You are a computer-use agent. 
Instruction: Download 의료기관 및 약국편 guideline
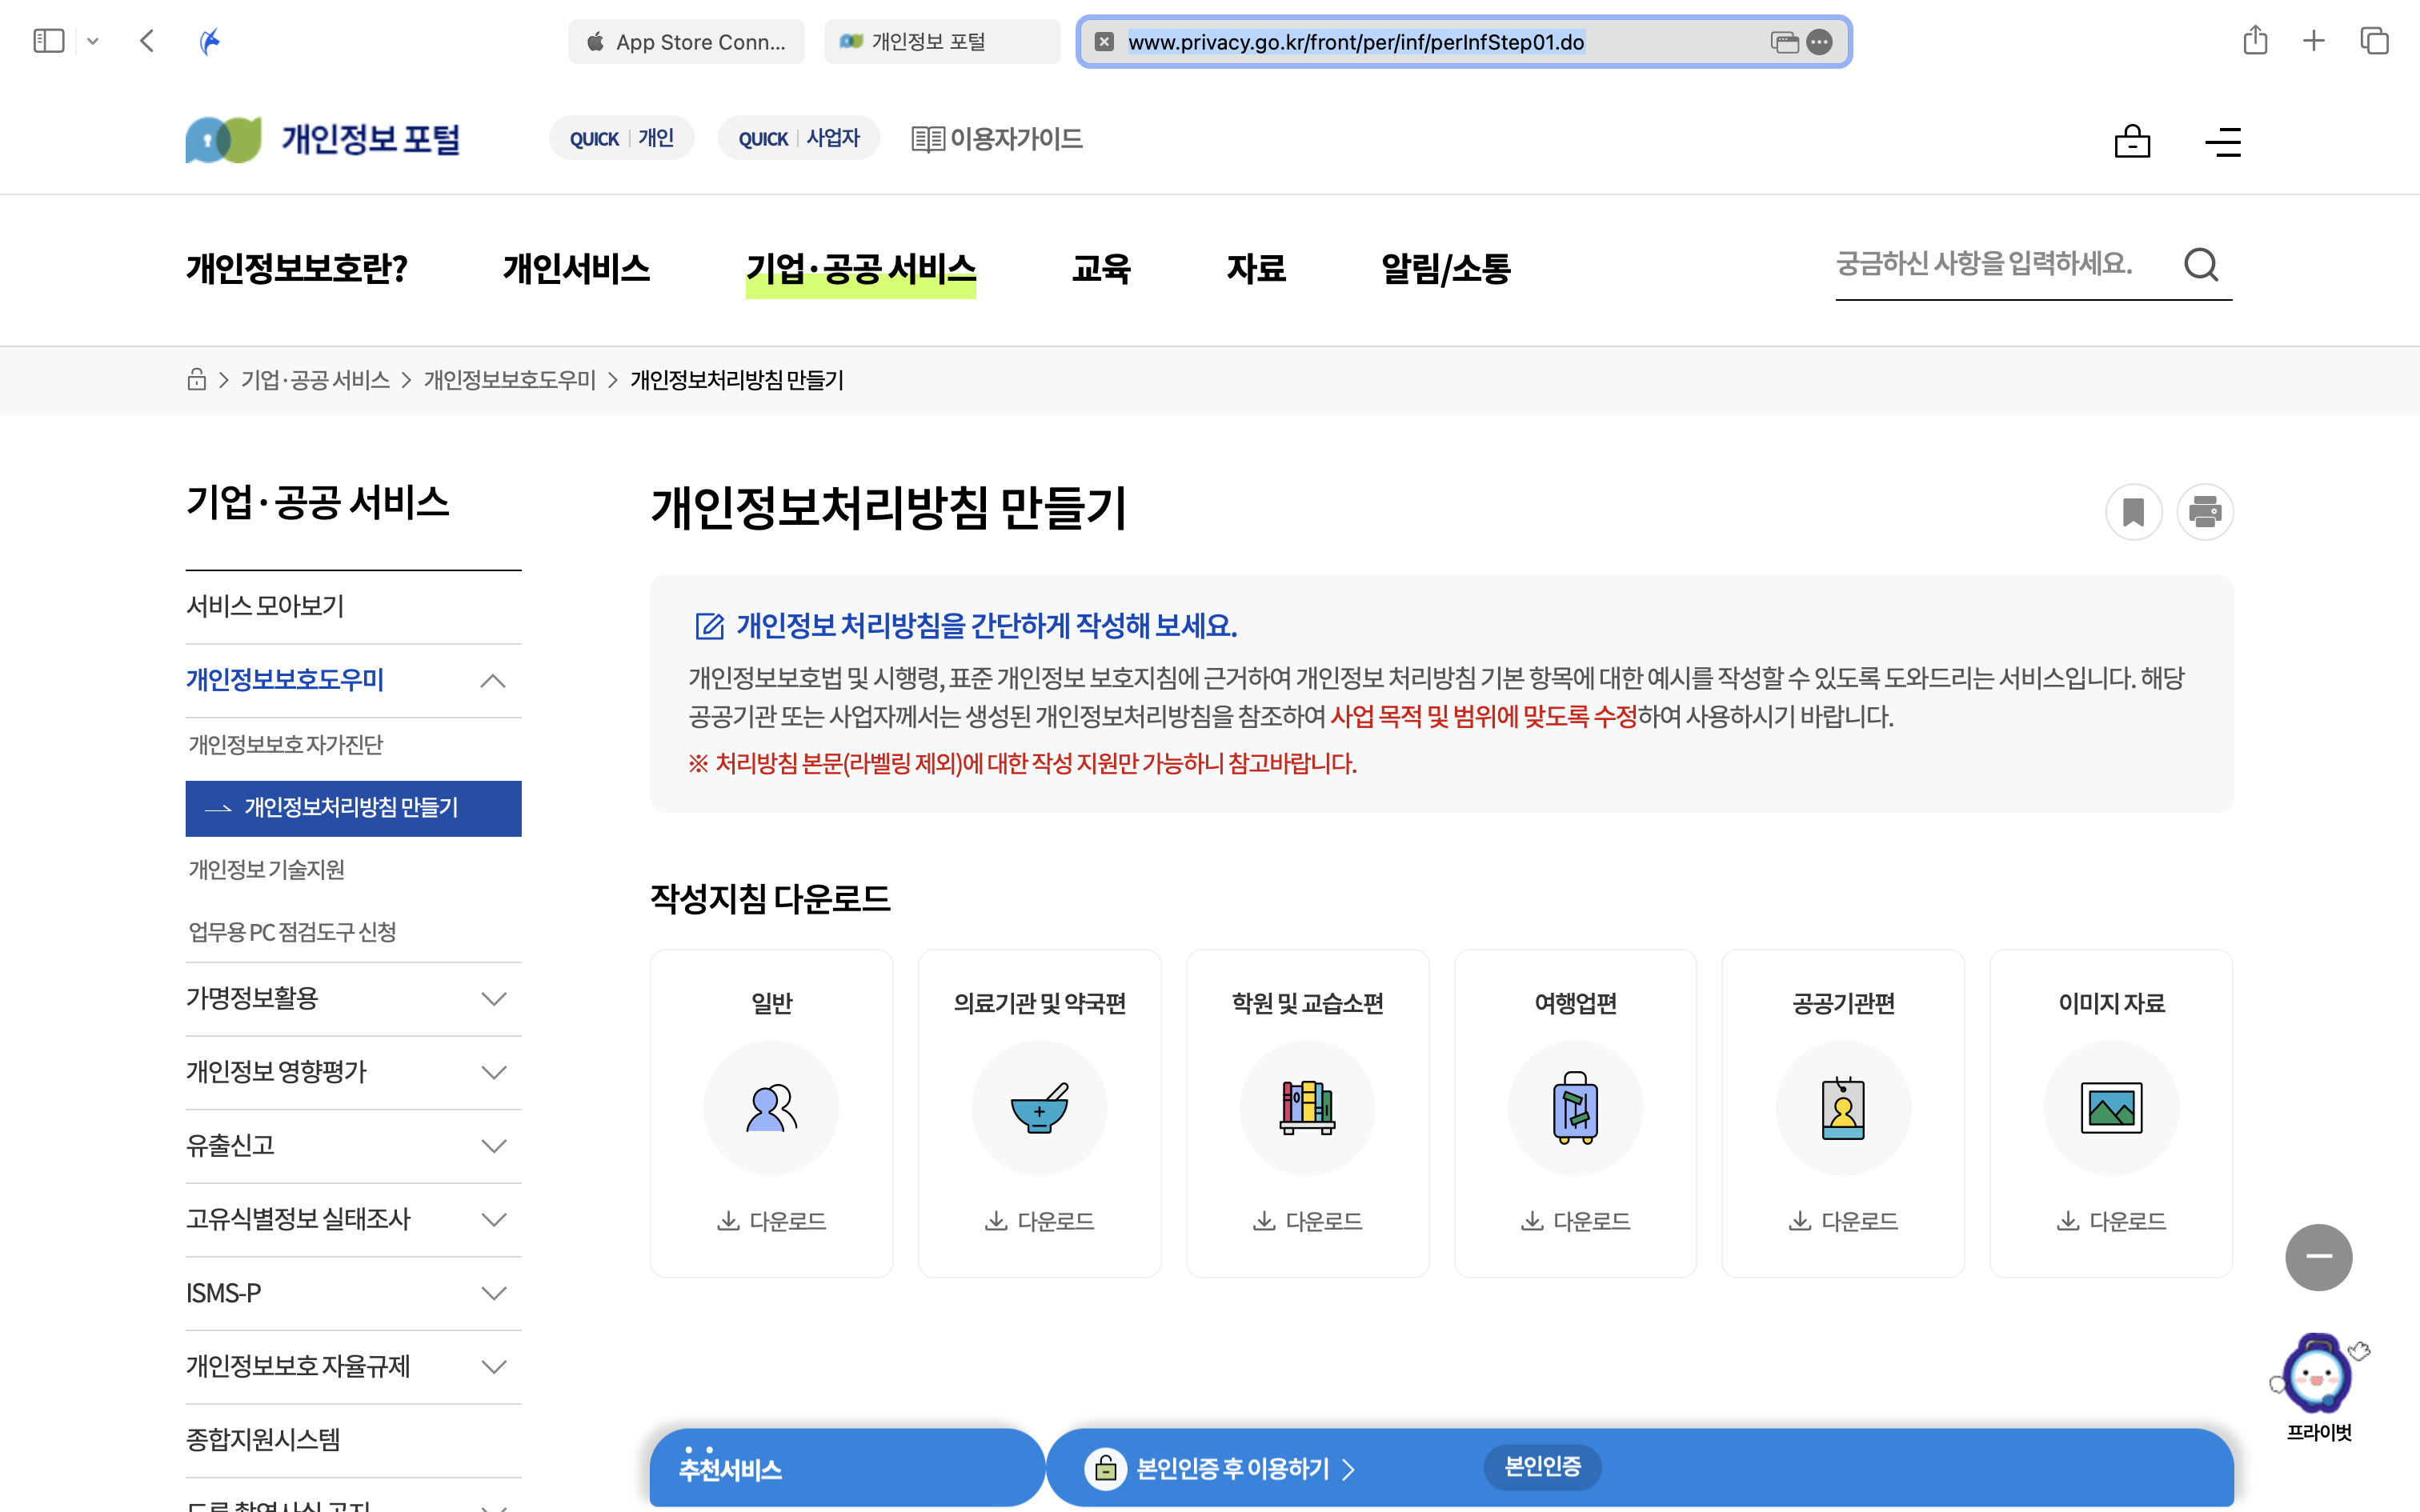click(x=1040, y=1221)
